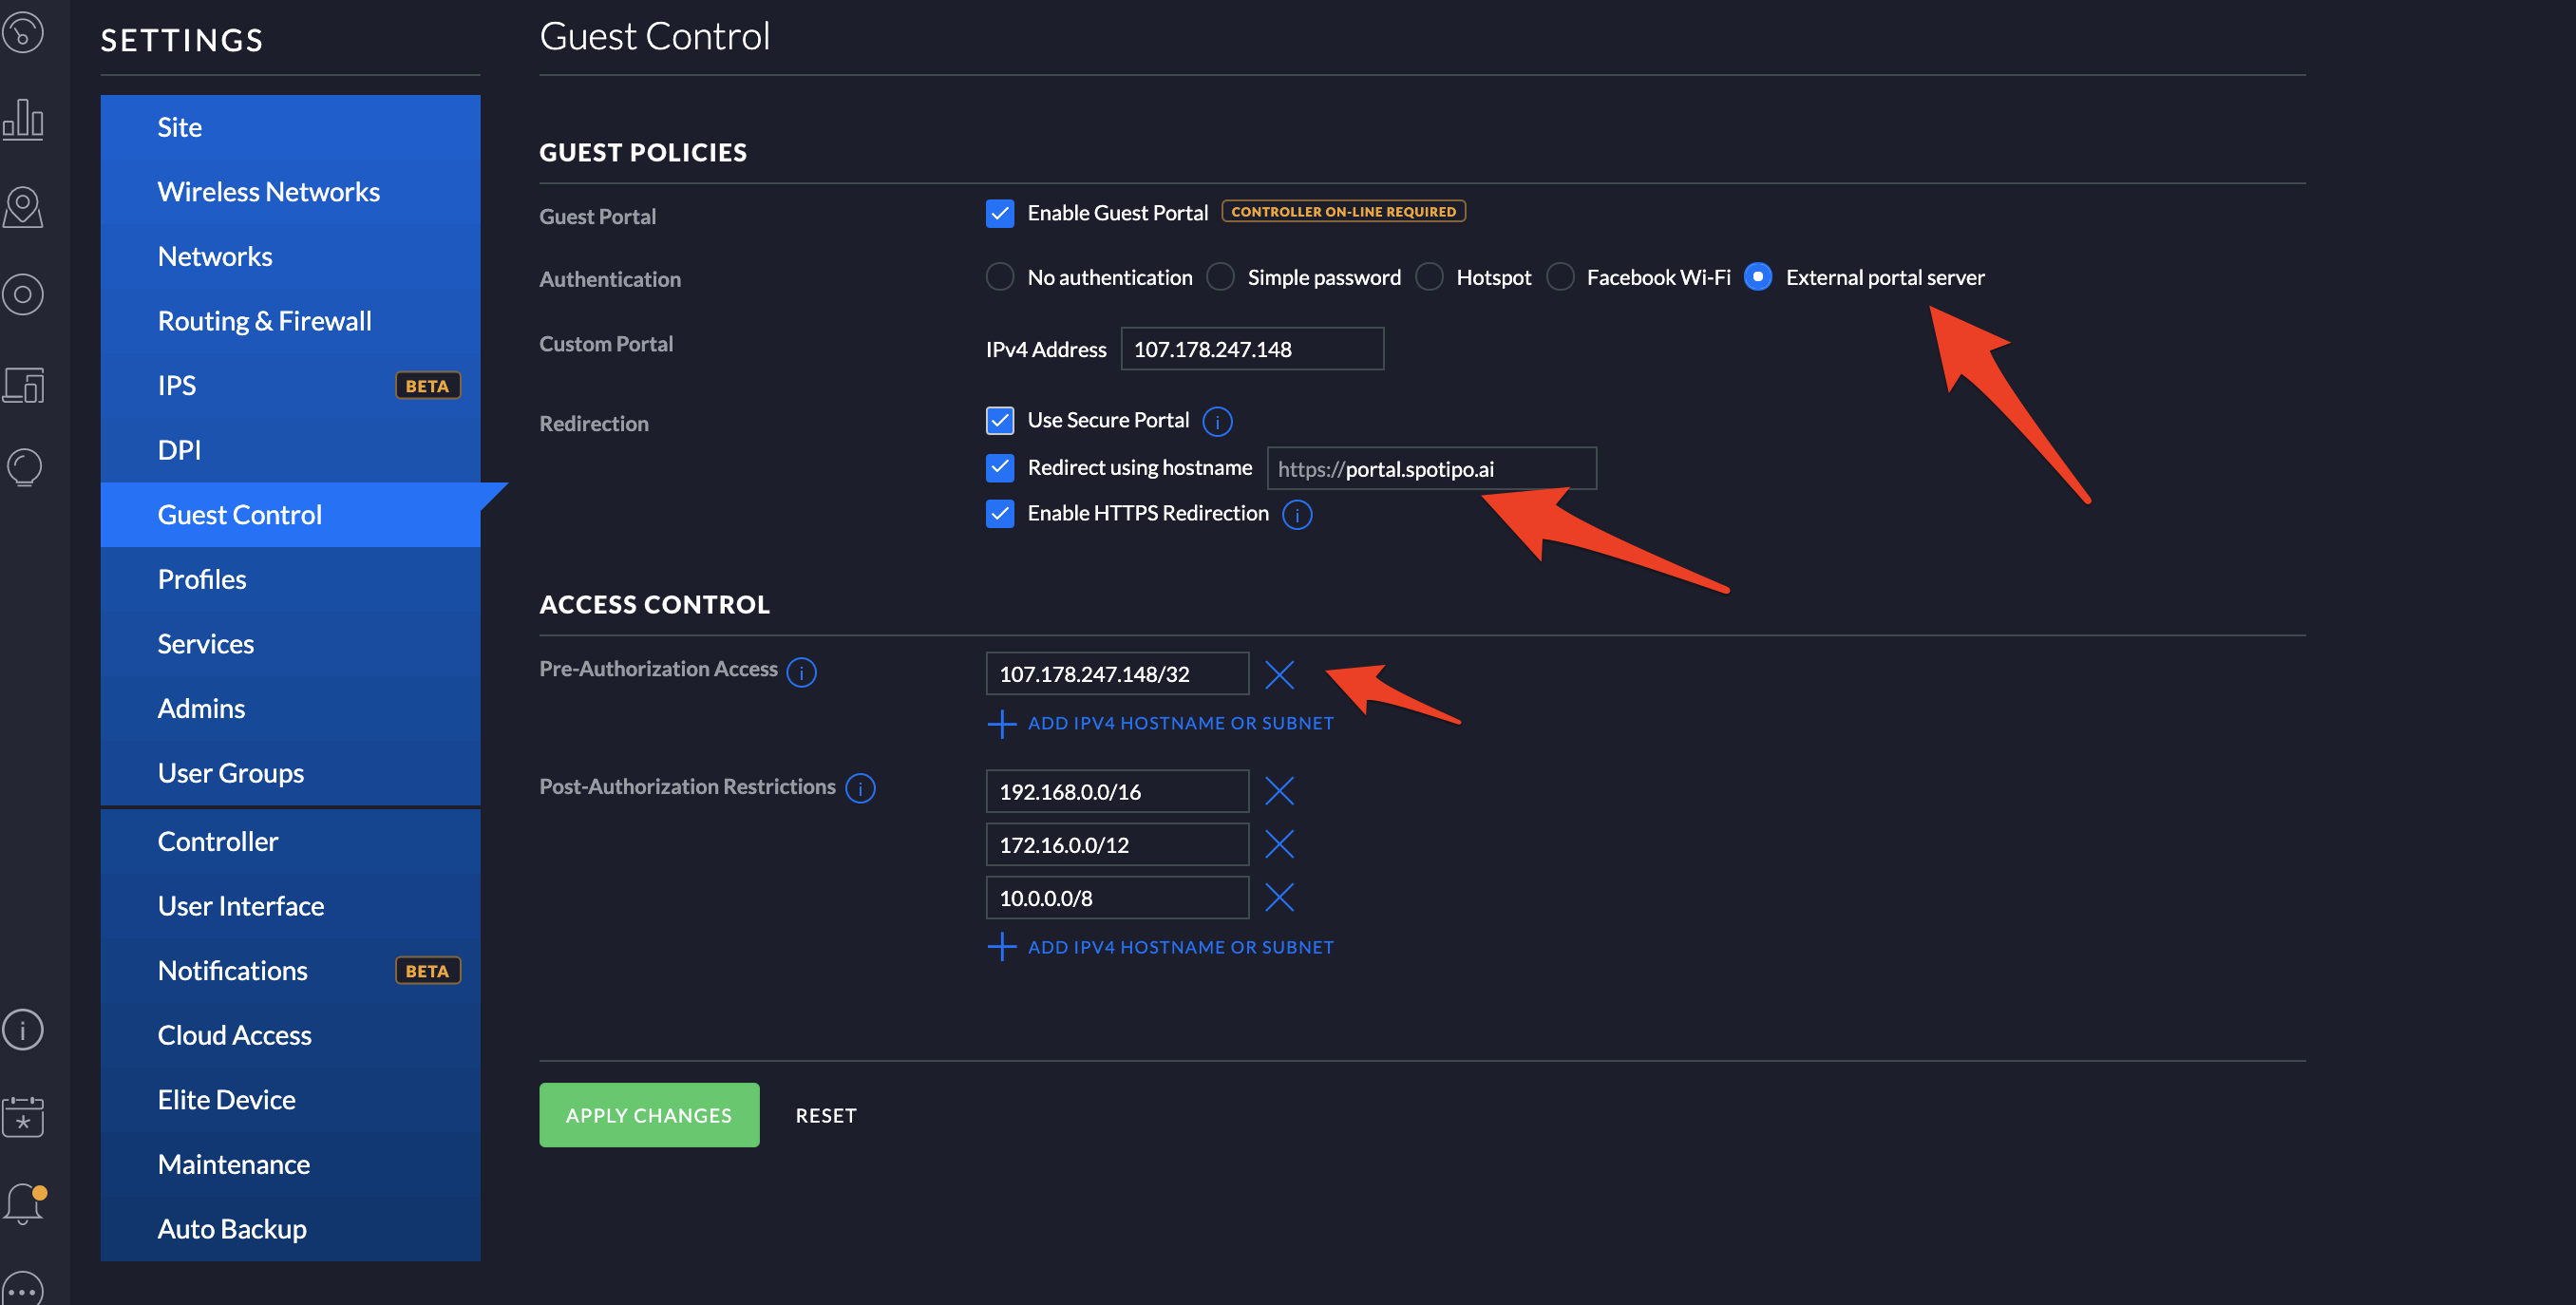Show info for Enable HTTPS Redirection
2576x1305 pixels.
click(1297, 515)
